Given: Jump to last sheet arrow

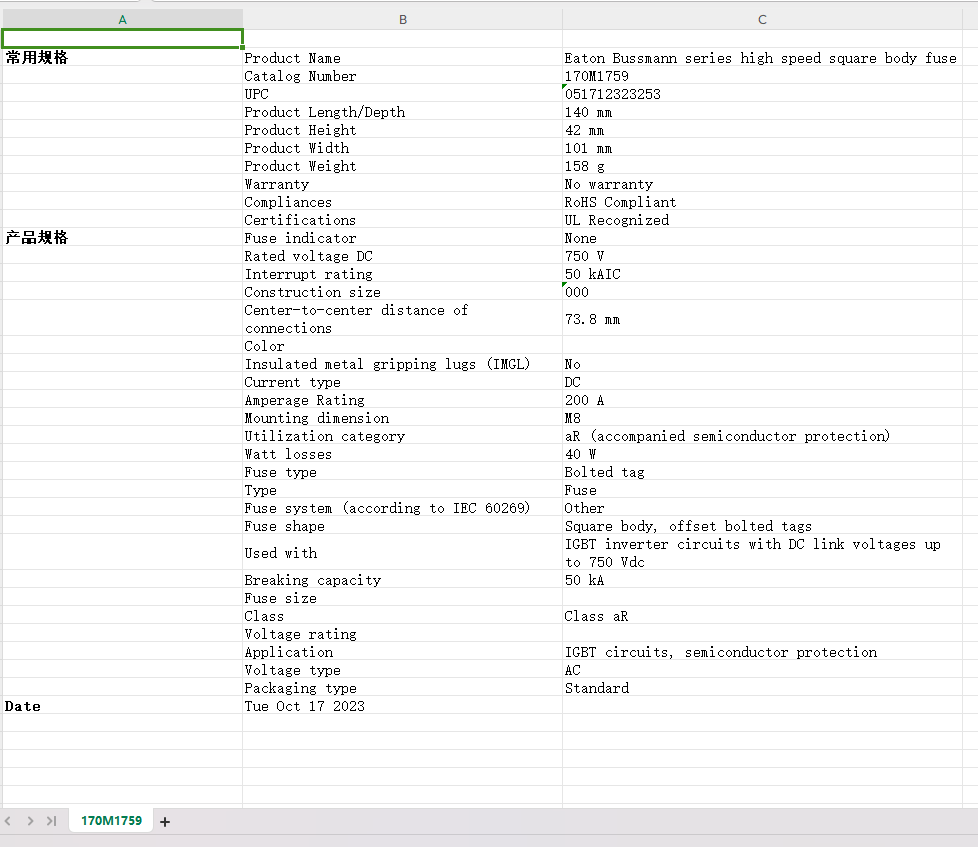Looking at the screenshot, I should tap(52, 821).
